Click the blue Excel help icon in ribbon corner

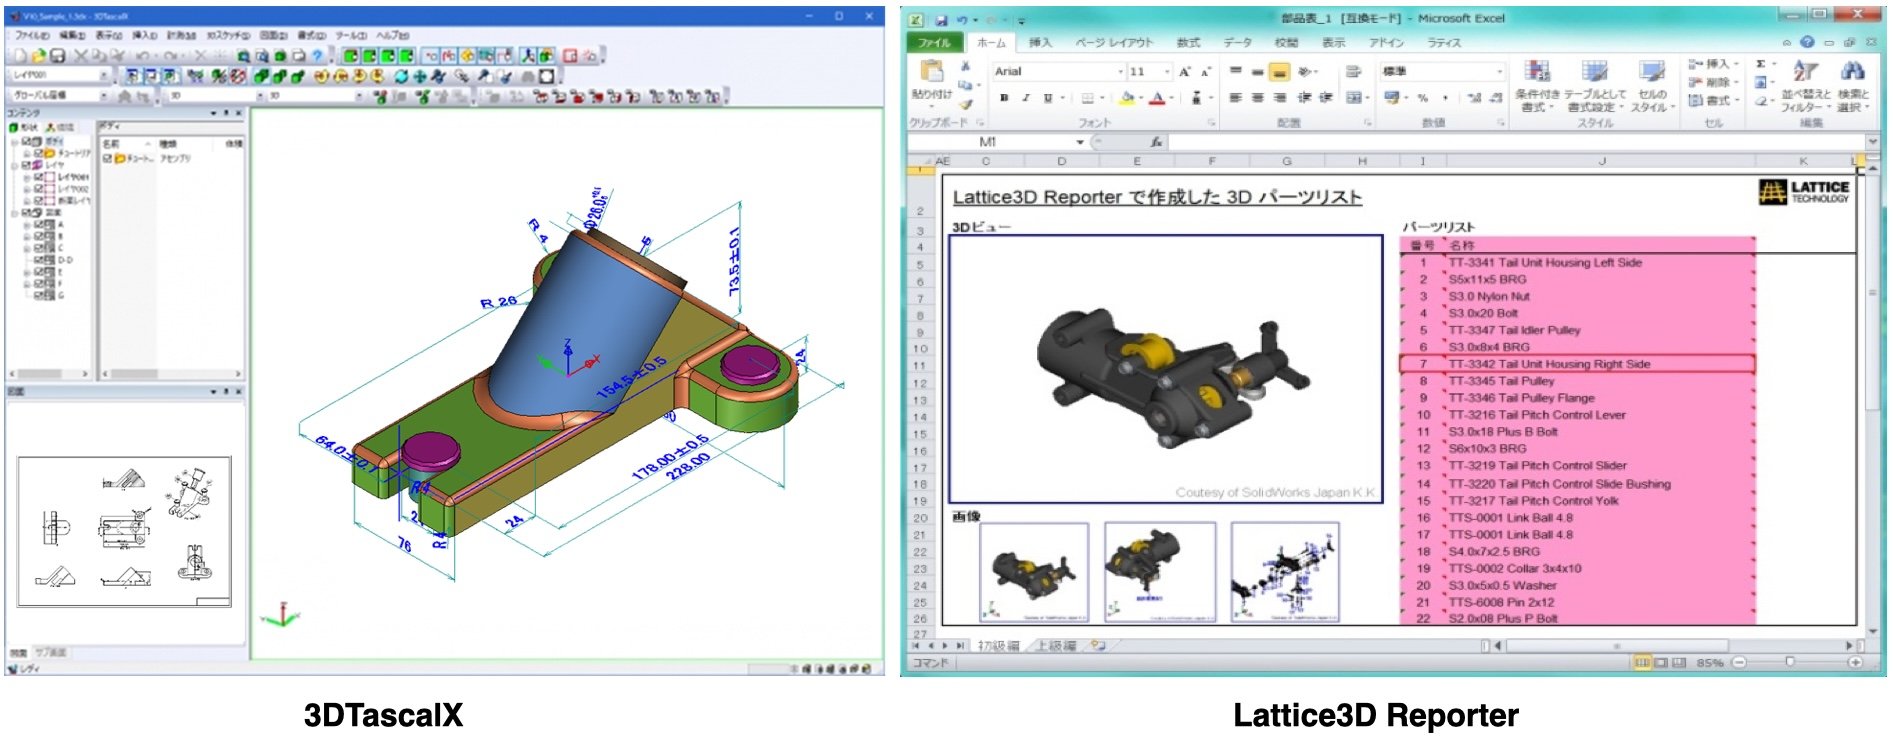1807,42
